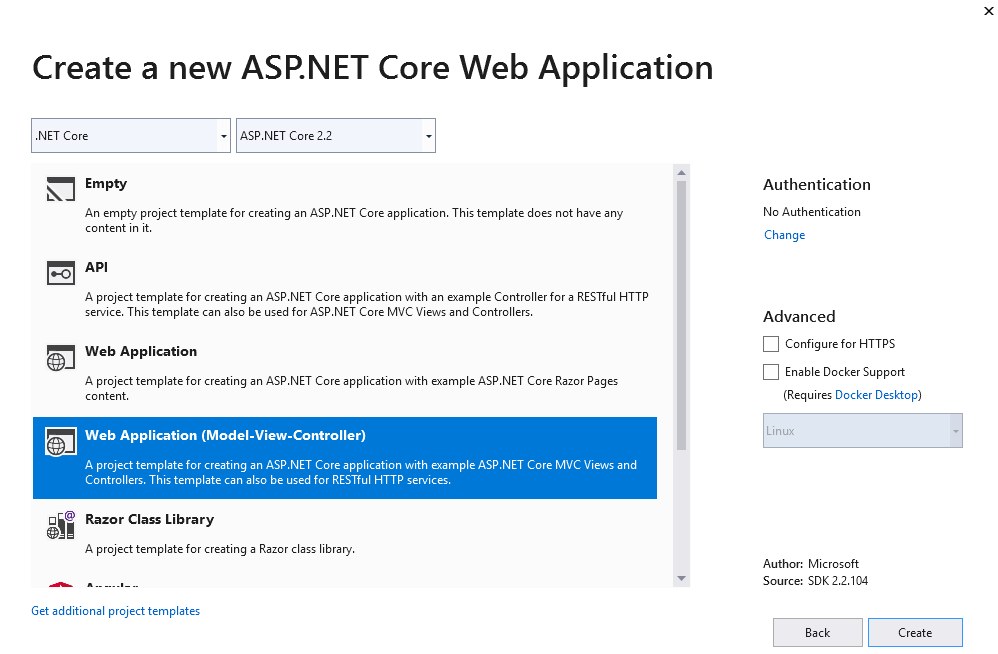This screenshot has width=998, height=654.
Task: Click Get additional project templates
Action: pos(115,610)
